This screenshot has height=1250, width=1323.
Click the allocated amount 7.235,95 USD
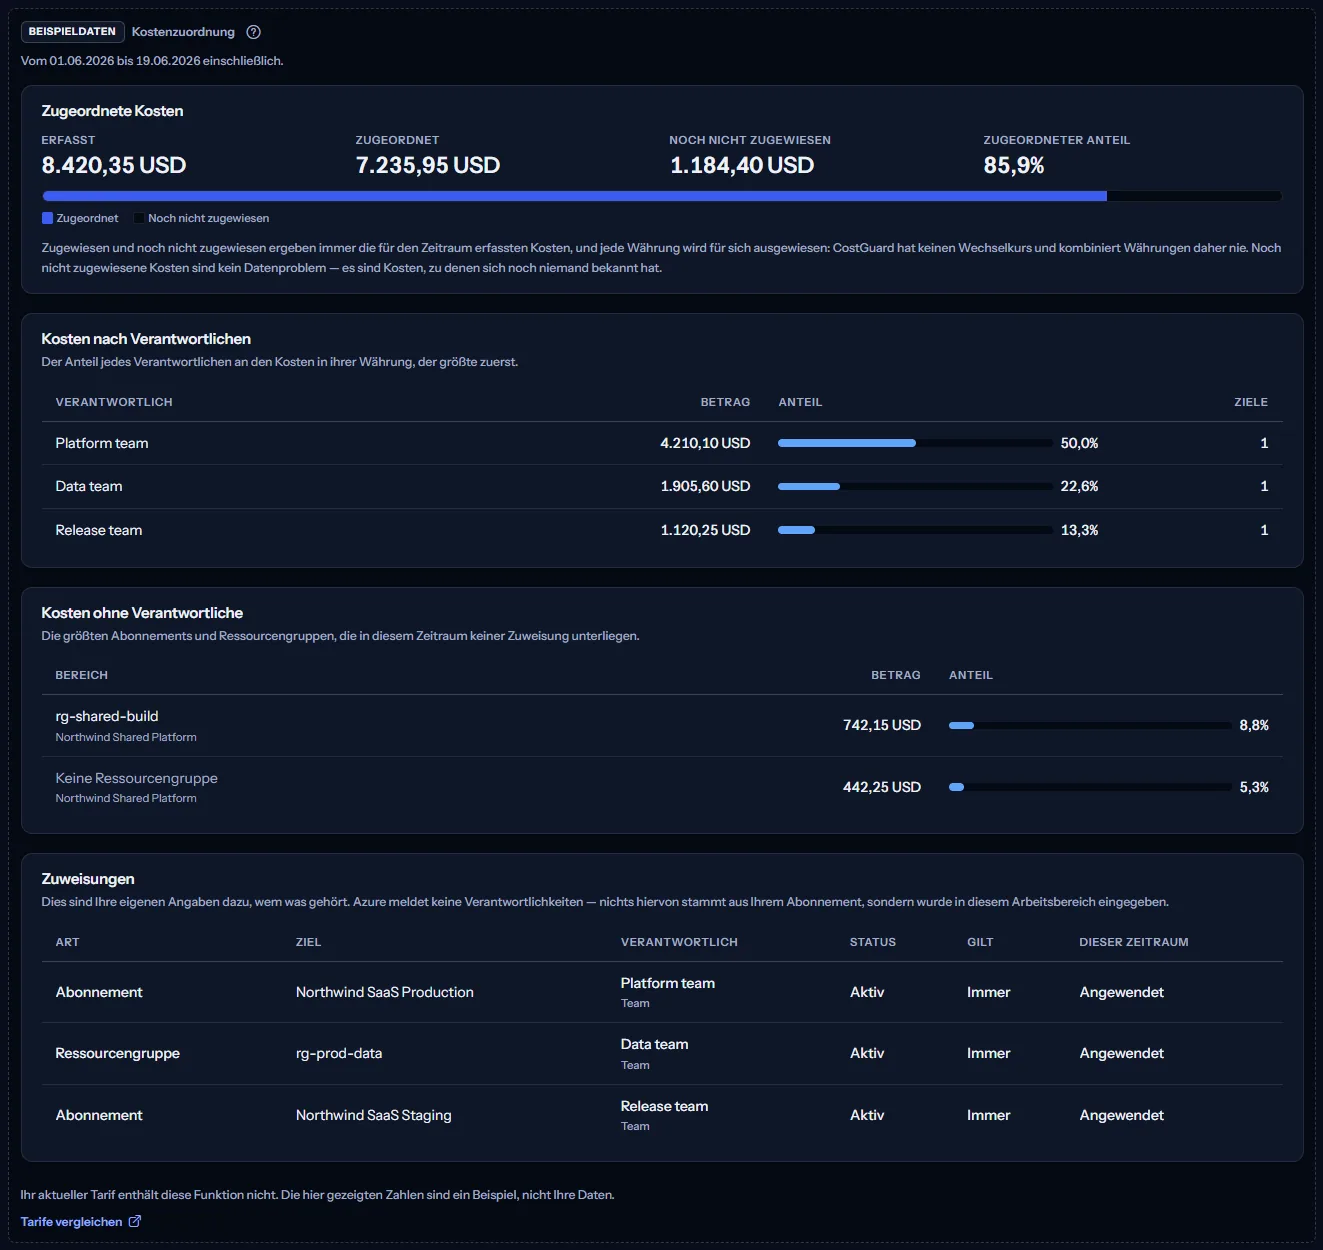click(x=428, y=165)
